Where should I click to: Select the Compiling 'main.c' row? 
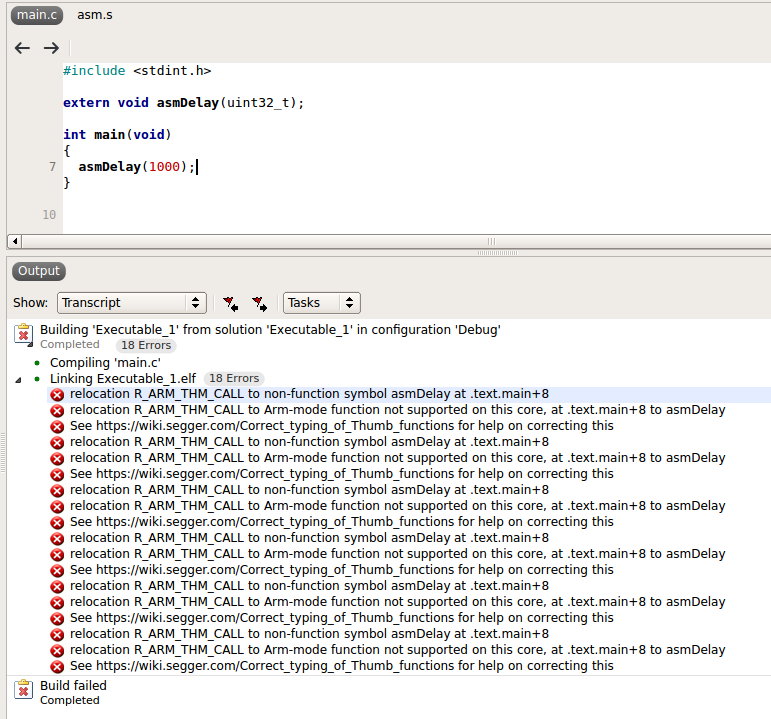105,363
